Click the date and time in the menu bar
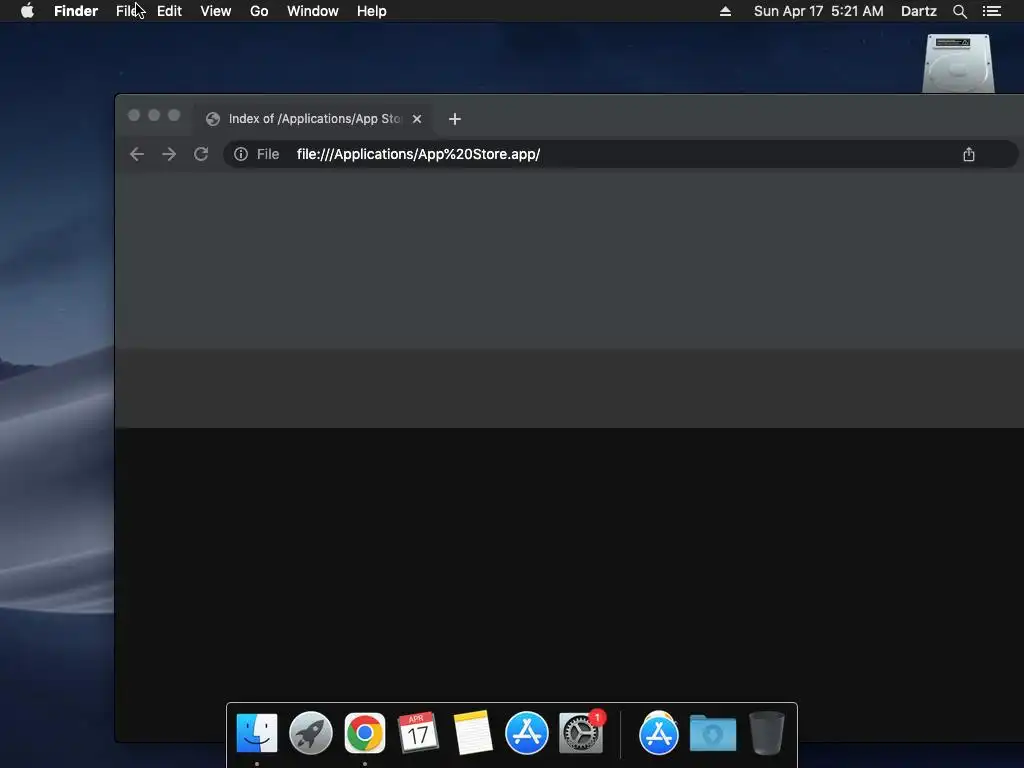The width and height of the screenshot is (1024, 768). click(818, 11)
